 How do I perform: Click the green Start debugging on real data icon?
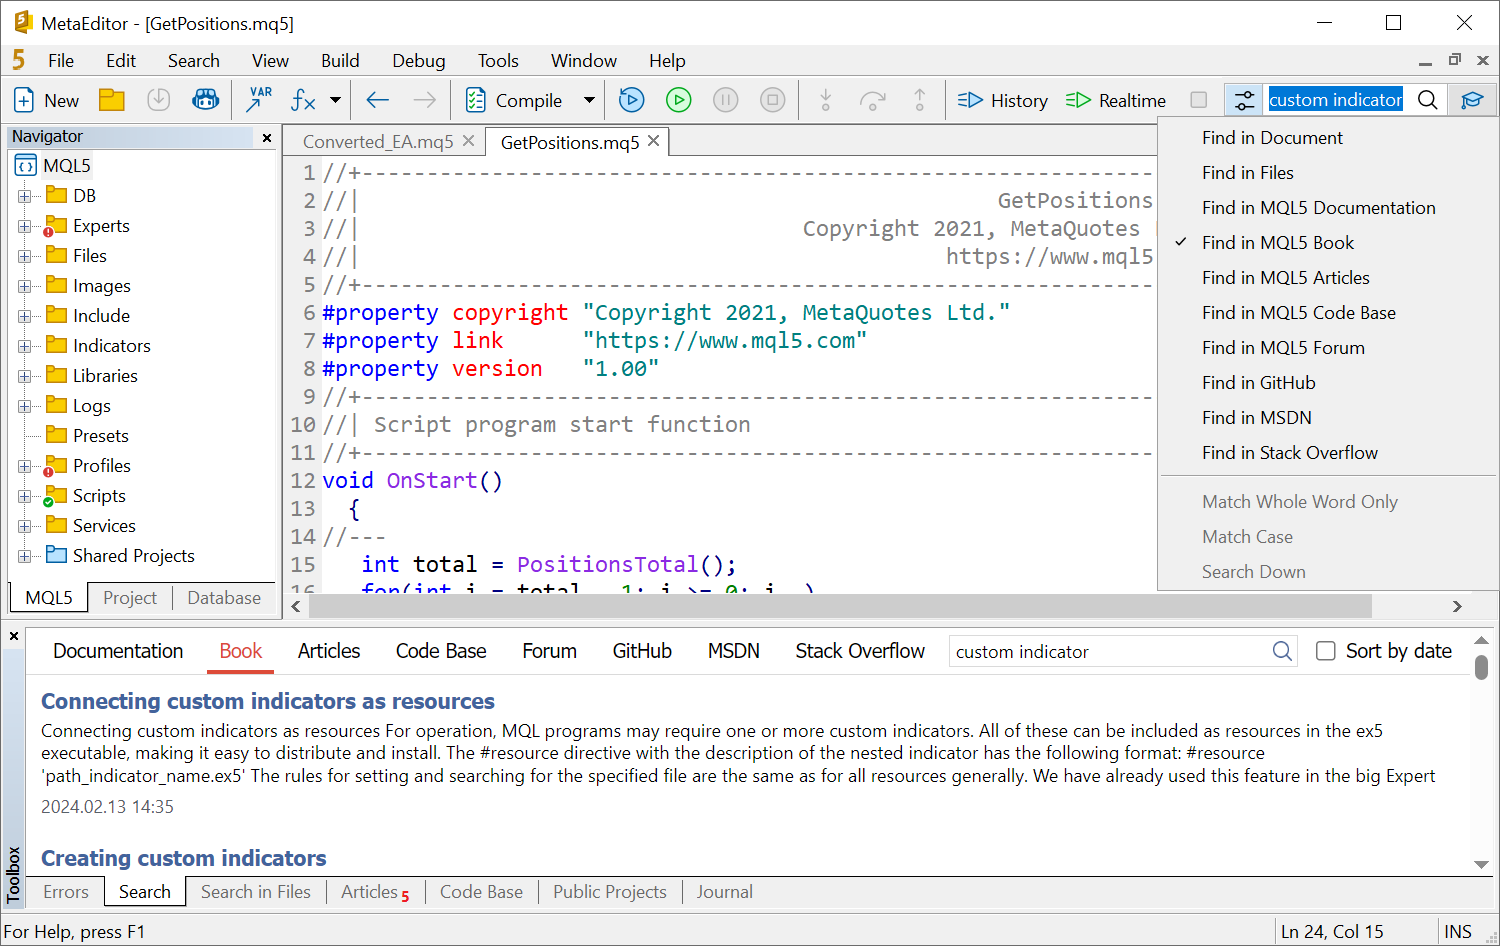(x=678, y=100)
